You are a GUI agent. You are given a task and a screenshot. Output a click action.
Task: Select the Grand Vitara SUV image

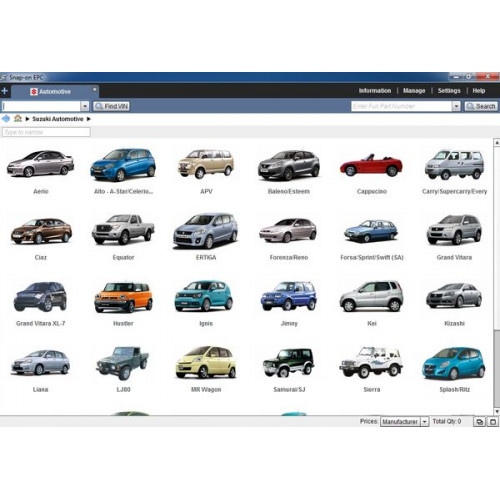click(x=454, y=229)
